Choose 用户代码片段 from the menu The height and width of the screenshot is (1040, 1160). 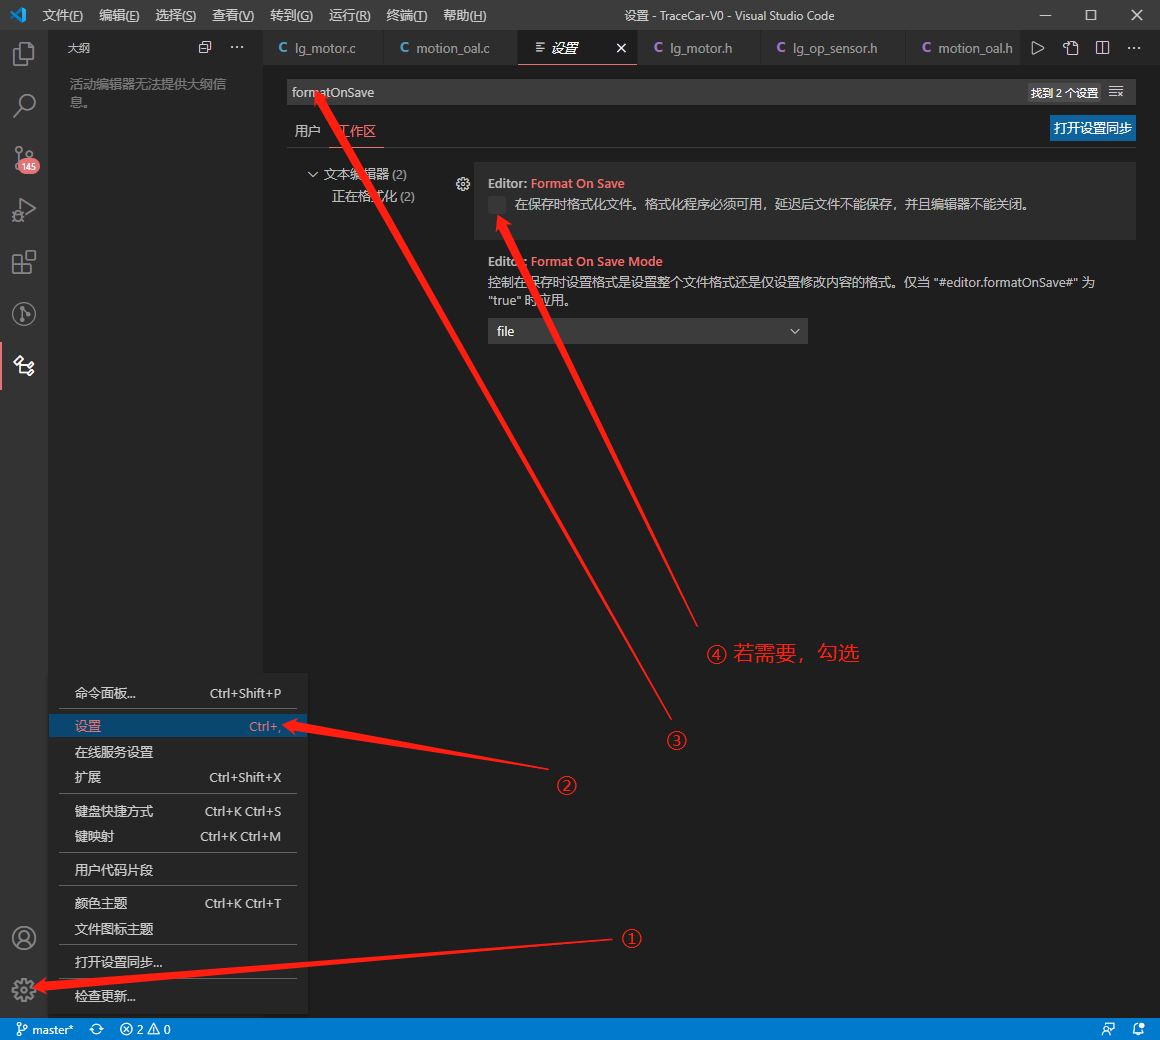[x=178, y=870]
